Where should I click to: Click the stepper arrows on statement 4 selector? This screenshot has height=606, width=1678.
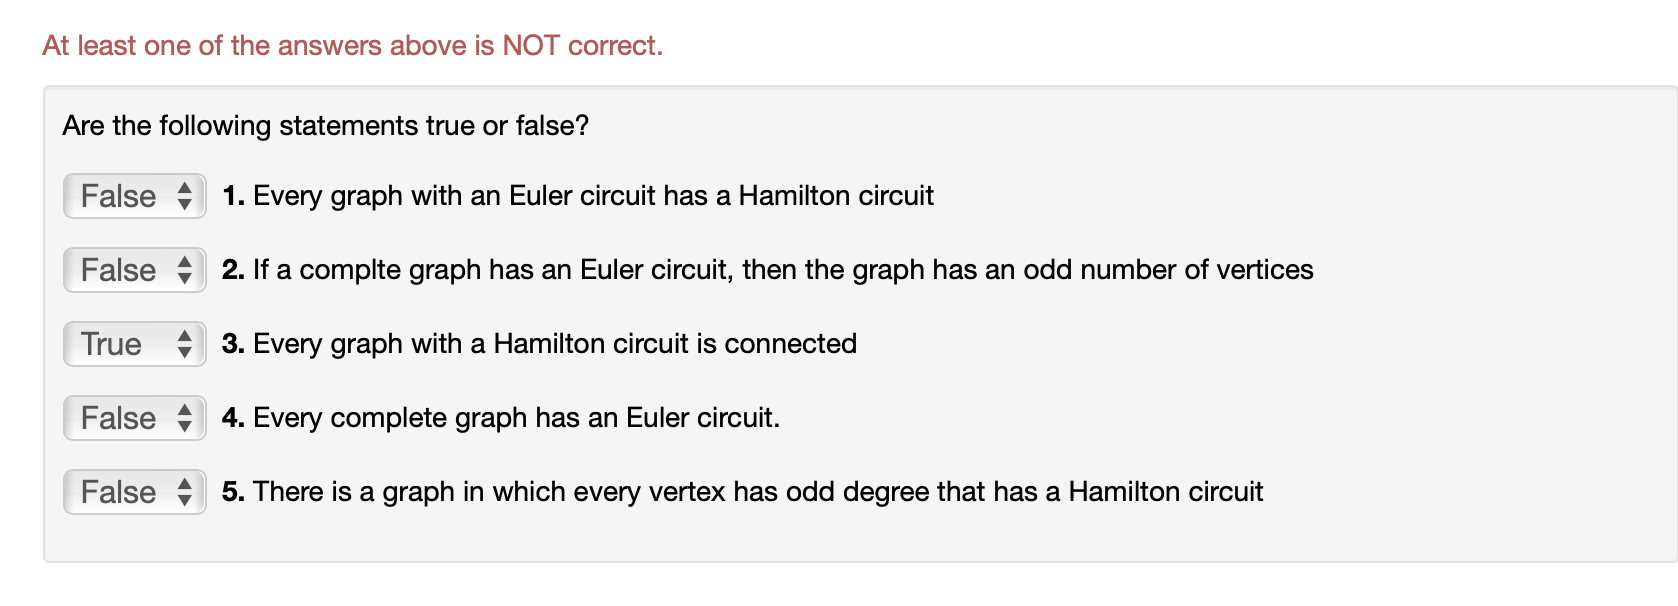(186, 418)
